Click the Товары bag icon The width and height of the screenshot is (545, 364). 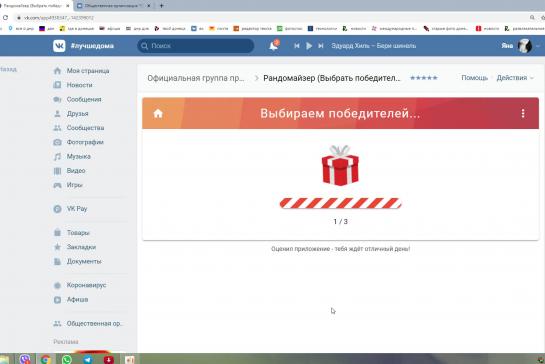tap(57, 233)
